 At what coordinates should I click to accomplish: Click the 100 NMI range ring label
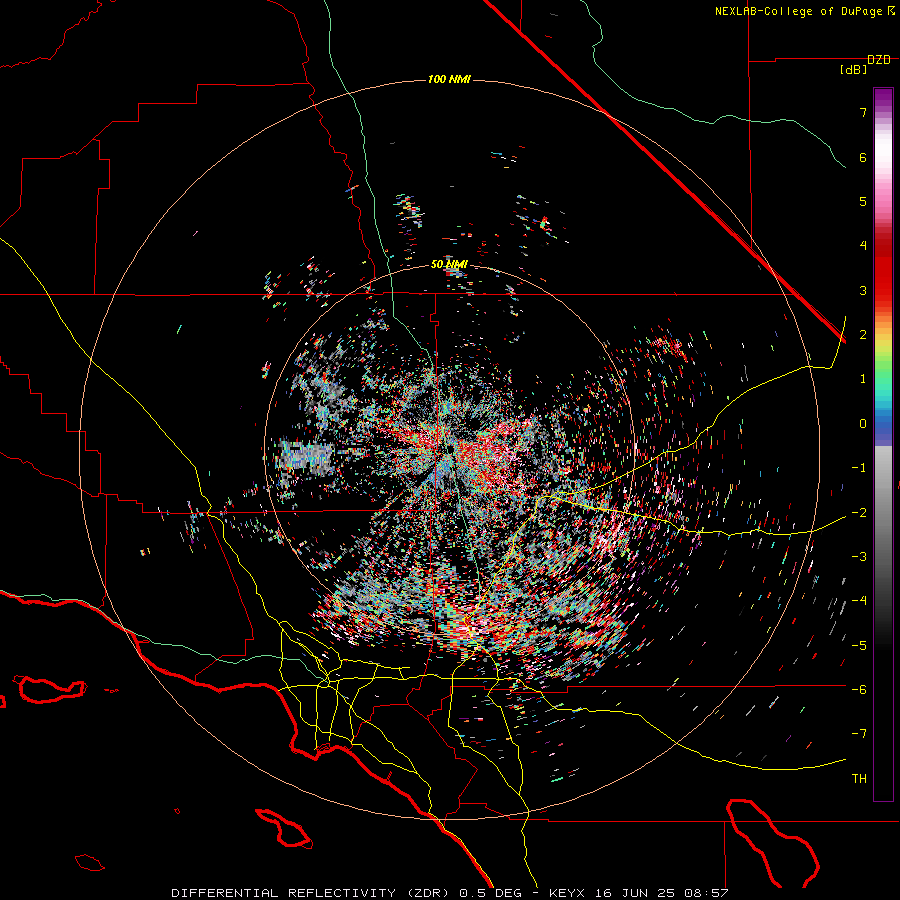click(x=449, y=79)
